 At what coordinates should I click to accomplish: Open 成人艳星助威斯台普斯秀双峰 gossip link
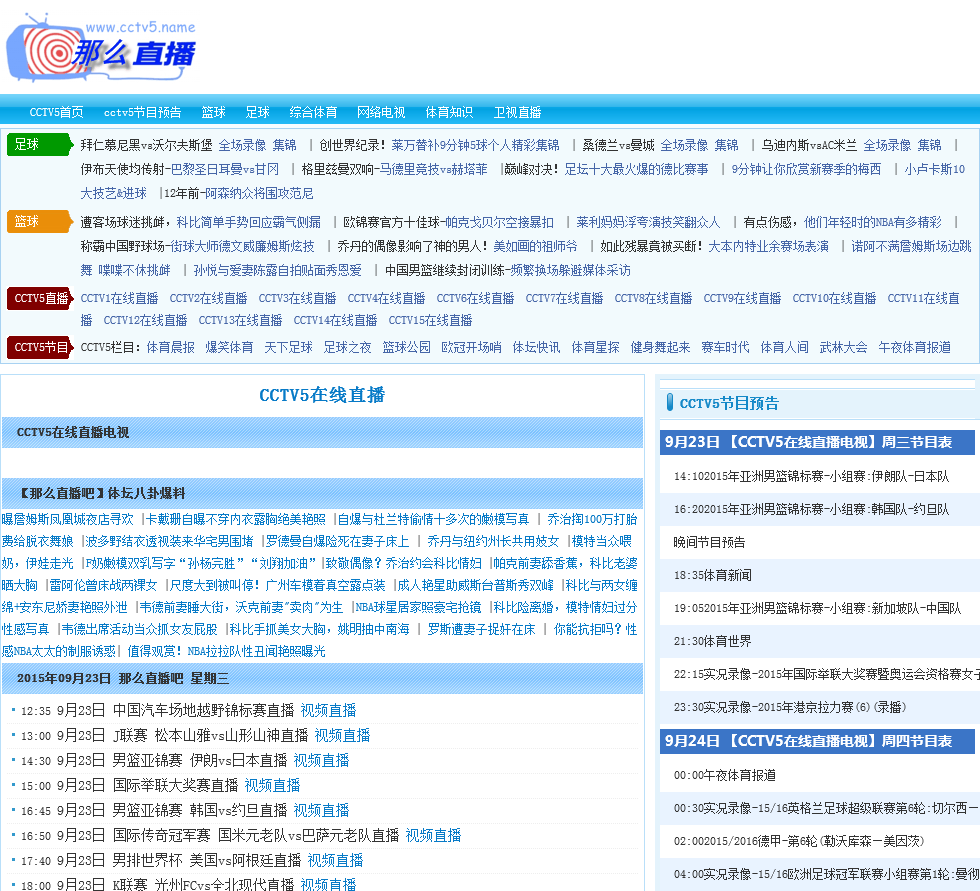(x=476, y=585)
